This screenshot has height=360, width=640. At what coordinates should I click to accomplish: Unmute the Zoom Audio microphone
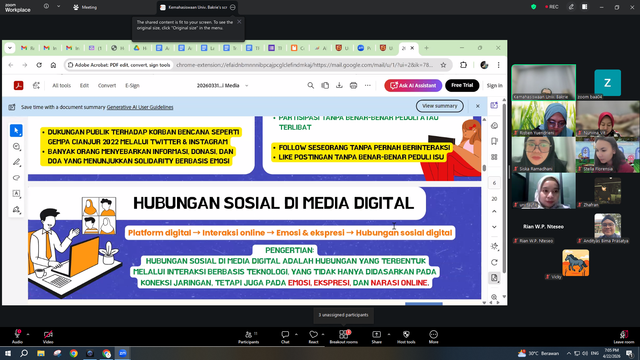[17, 337]
